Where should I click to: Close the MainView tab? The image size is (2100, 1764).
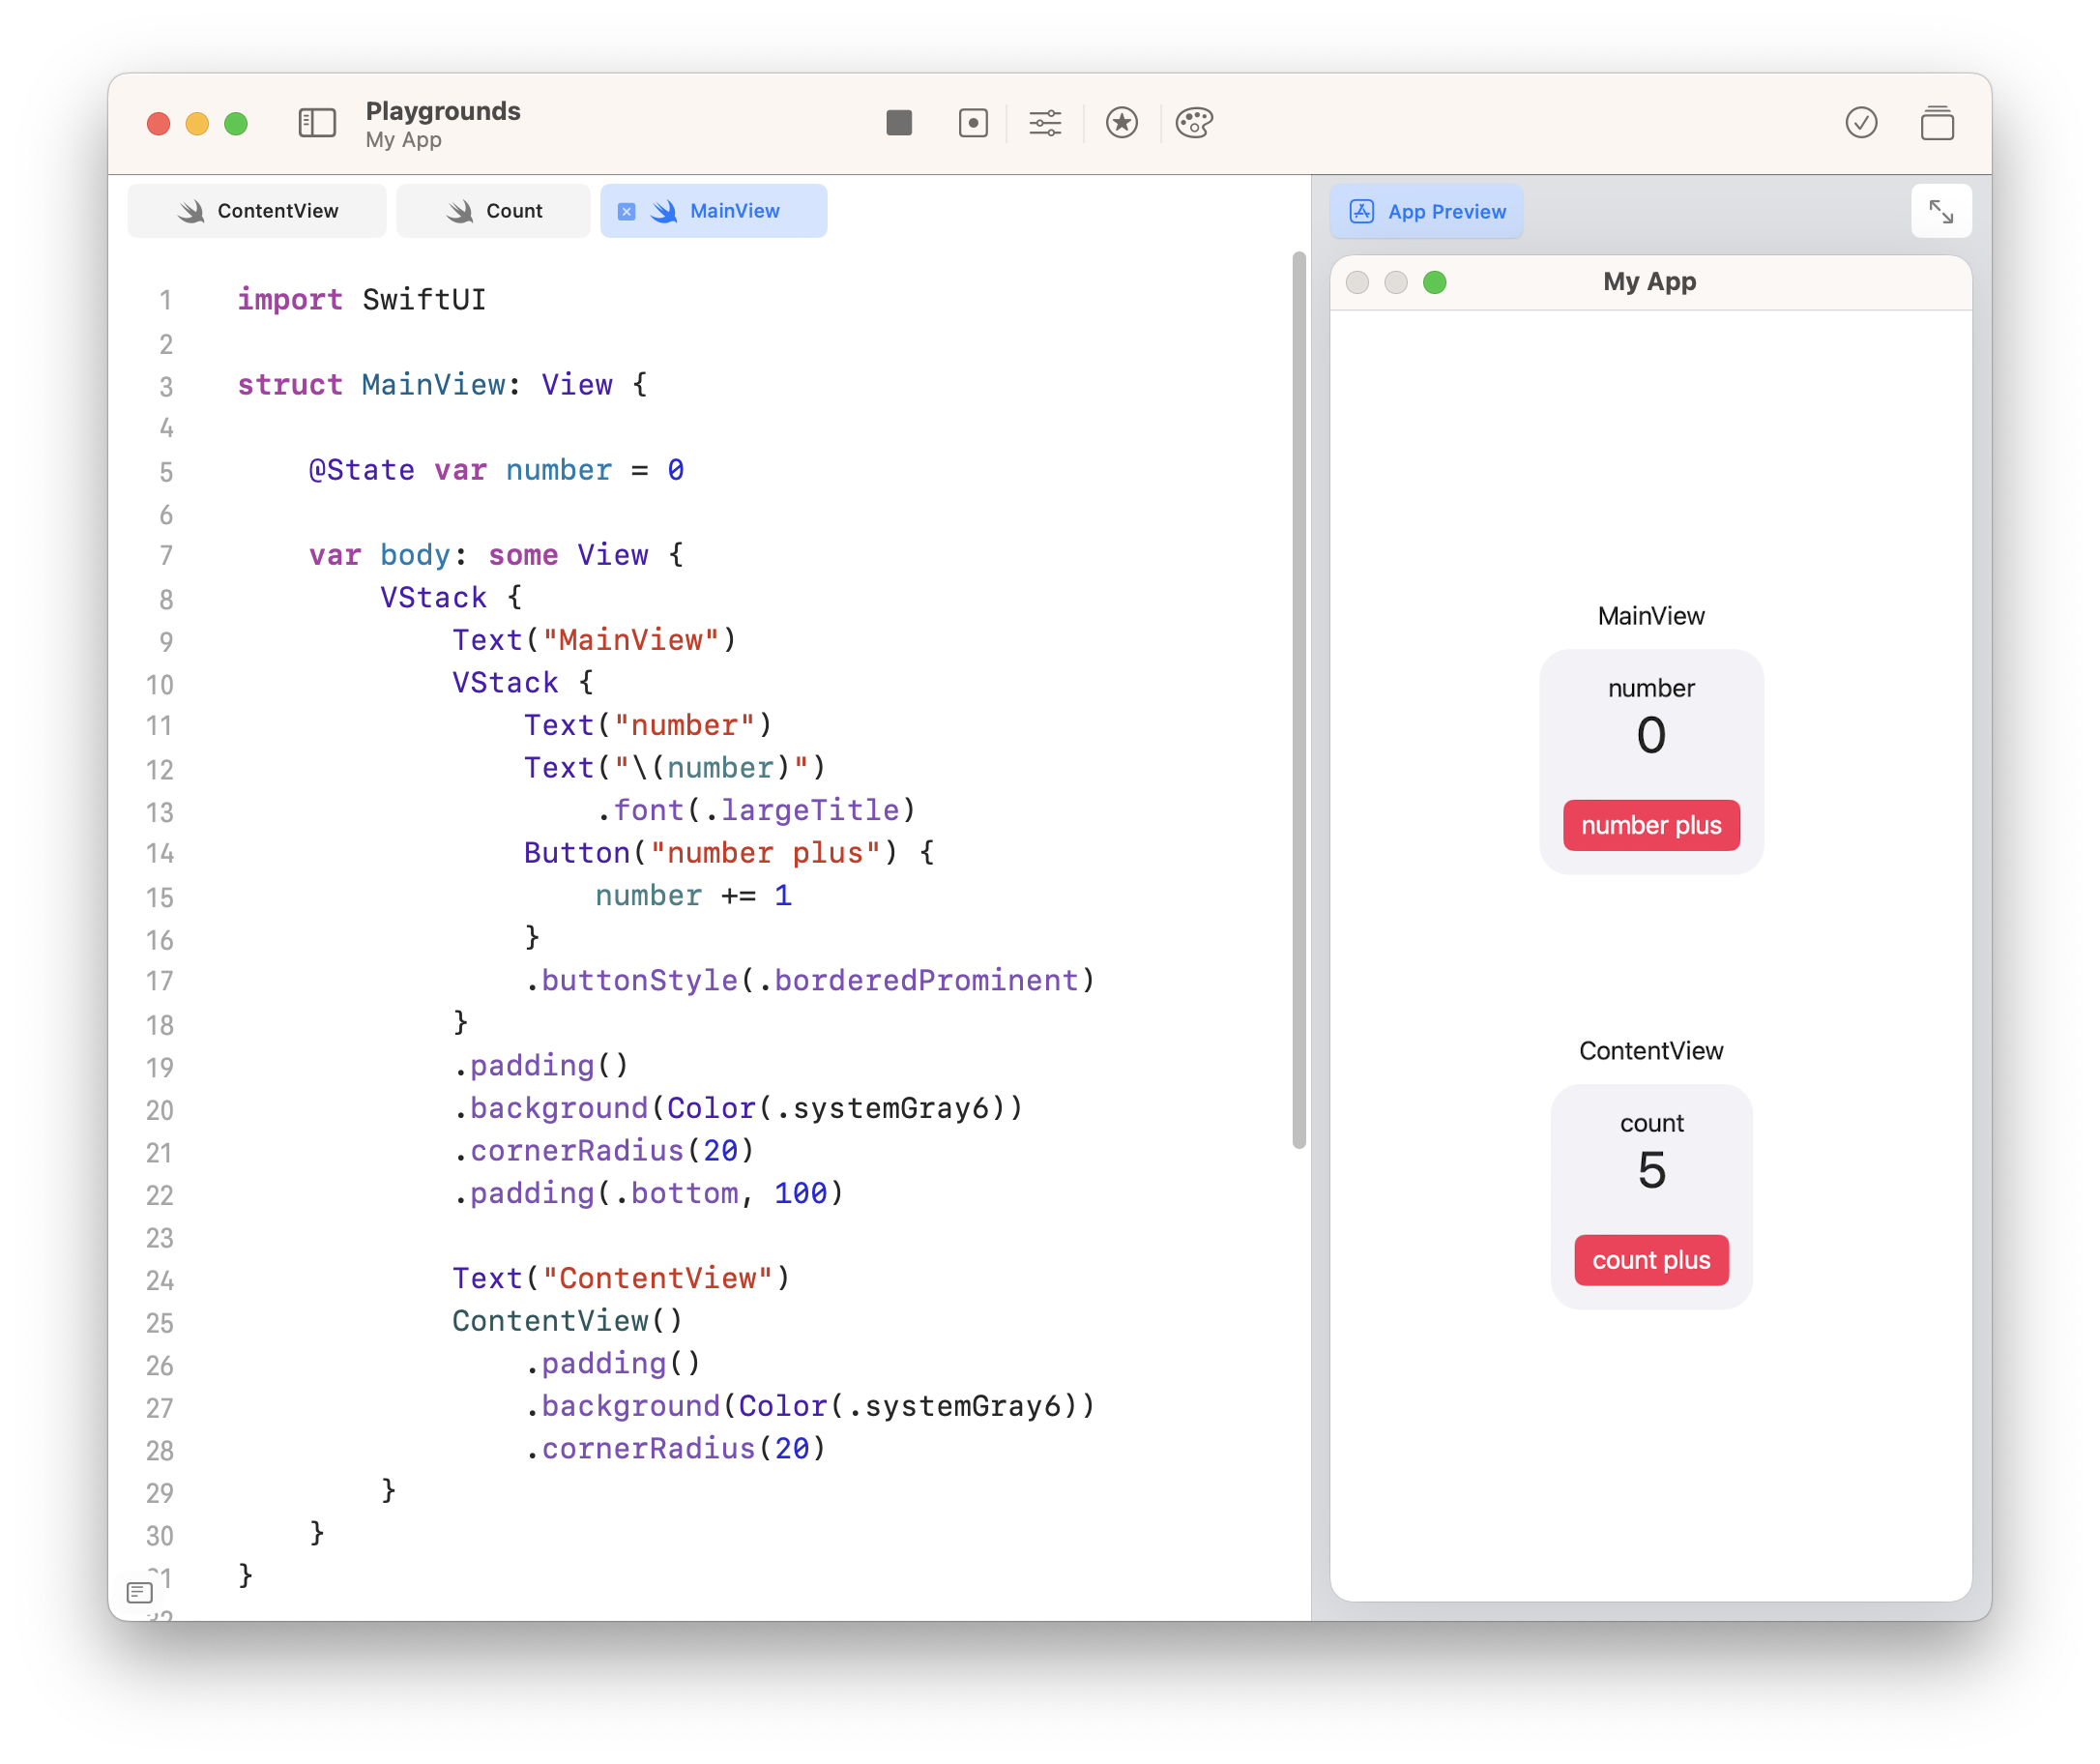(x=626, y=211)
